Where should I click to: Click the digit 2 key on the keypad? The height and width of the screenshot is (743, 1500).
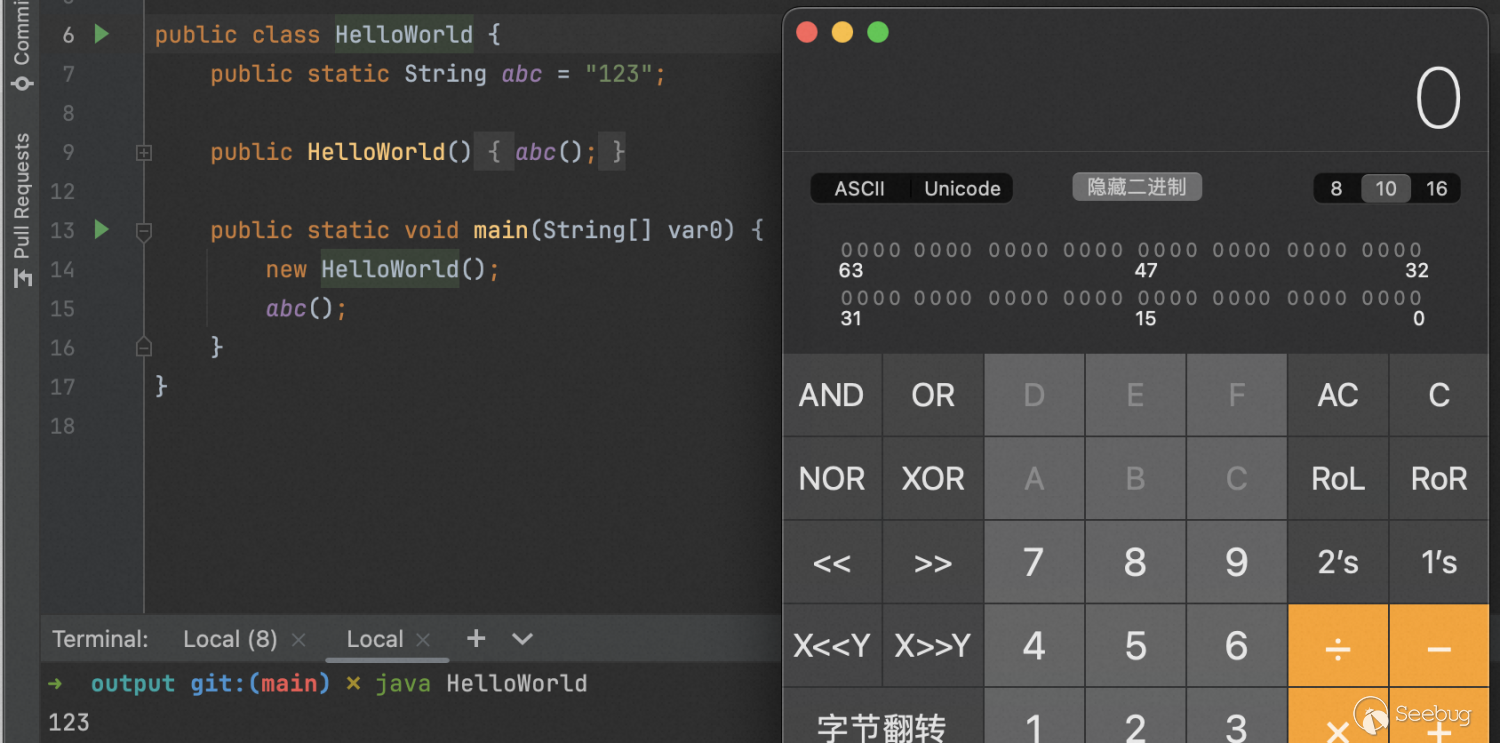pyautogui.click(x=1136, y=716)
